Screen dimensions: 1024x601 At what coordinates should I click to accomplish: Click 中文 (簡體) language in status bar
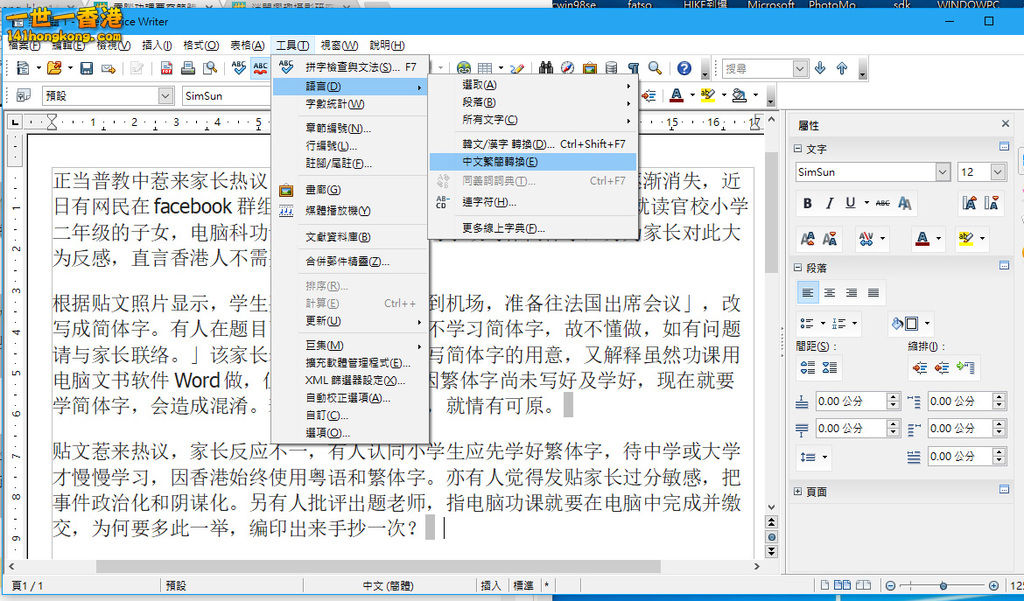pyautogui.click(x=388, y=585)
